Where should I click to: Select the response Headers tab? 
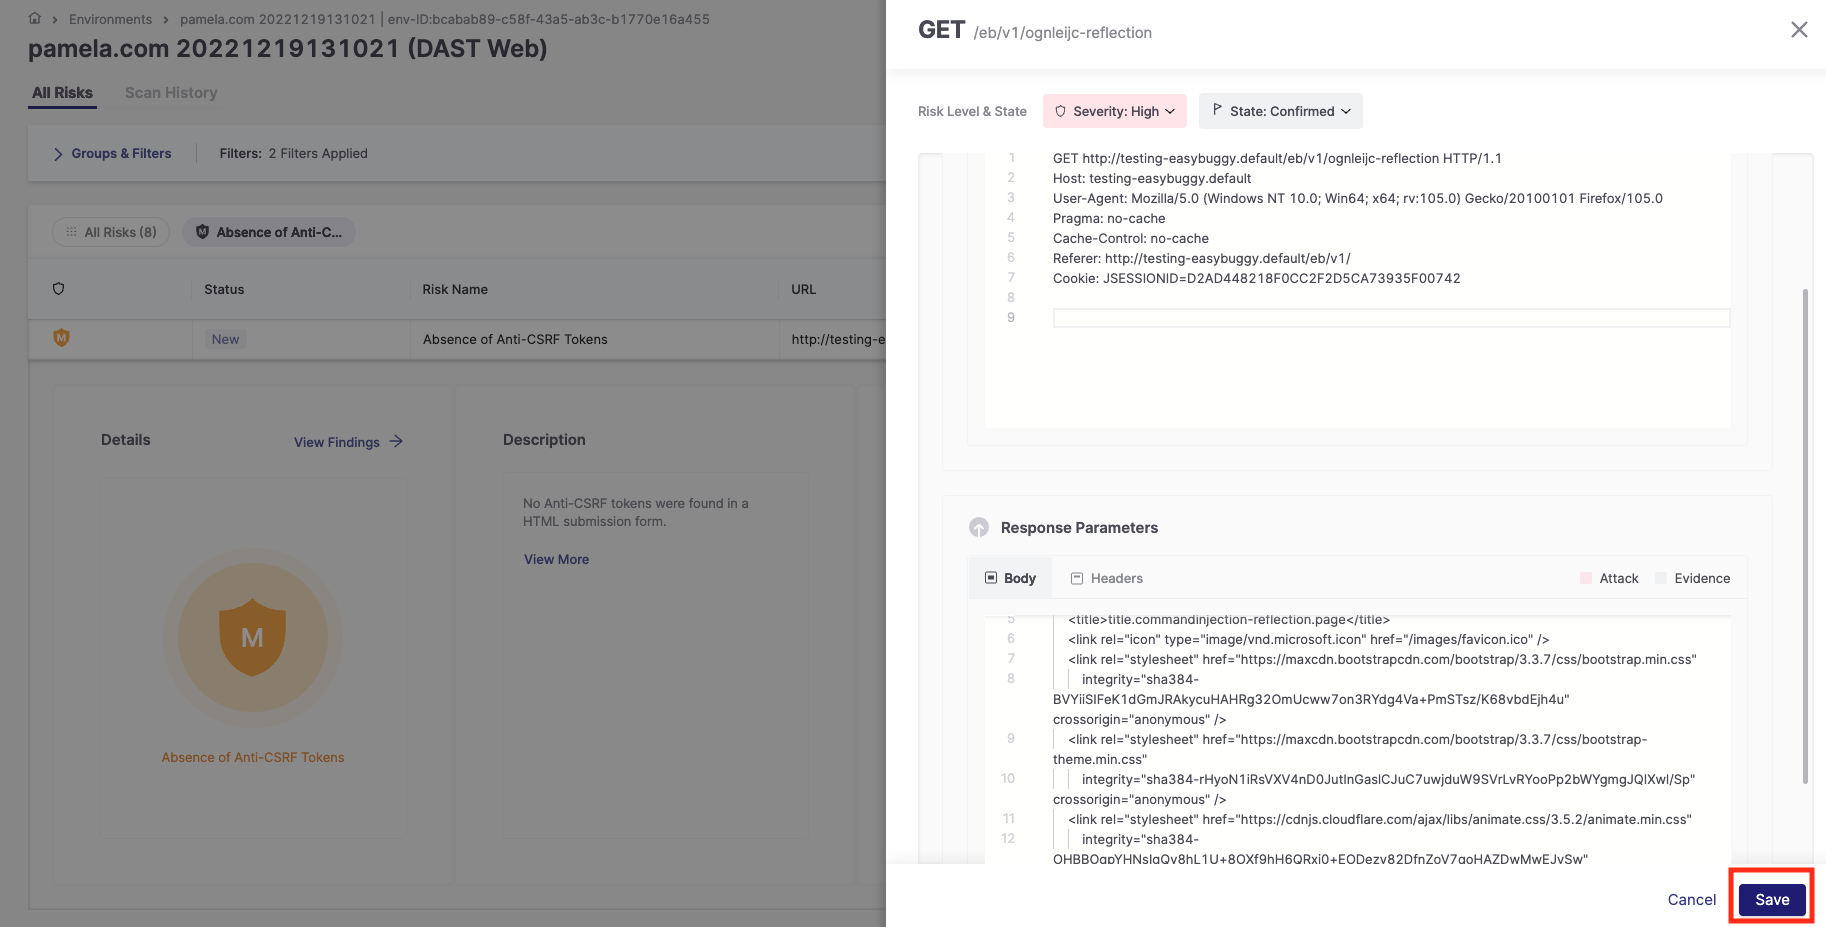pyautogui.click(x=1107, y=578)
